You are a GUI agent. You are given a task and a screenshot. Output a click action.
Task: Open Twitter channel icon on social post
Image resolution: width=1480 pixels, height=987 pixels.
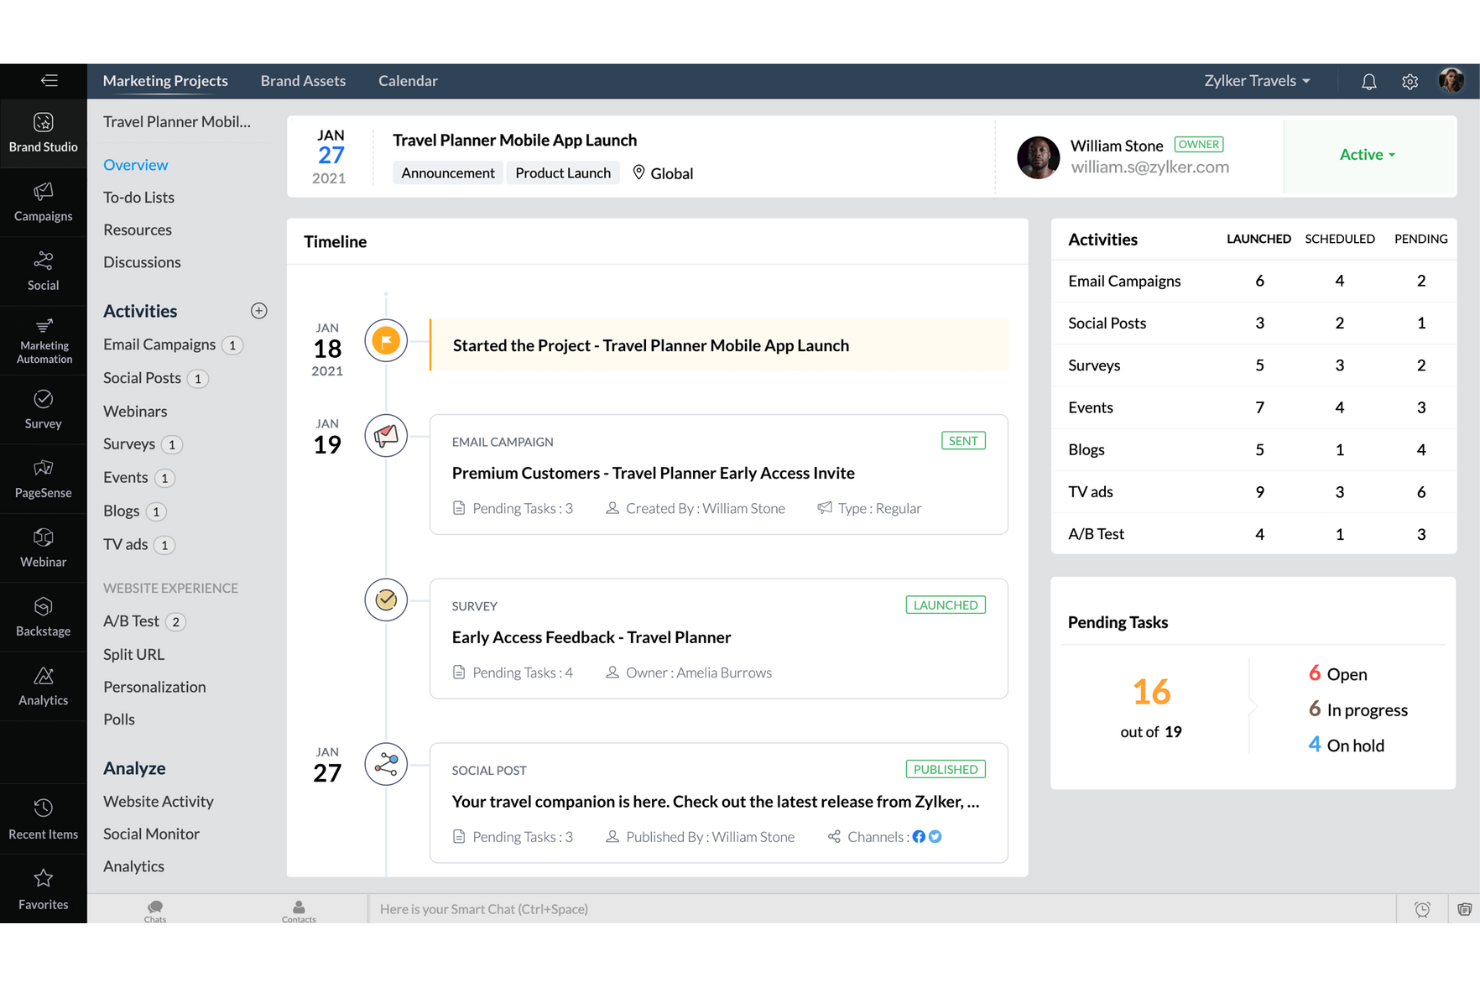coord(935,837)
